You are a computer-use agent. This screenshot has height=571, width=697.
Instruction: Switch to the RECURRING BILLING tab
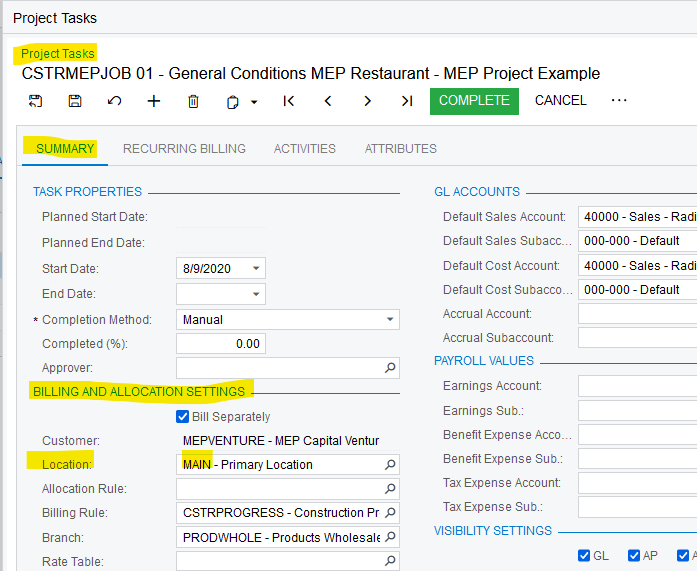(184, 148)
